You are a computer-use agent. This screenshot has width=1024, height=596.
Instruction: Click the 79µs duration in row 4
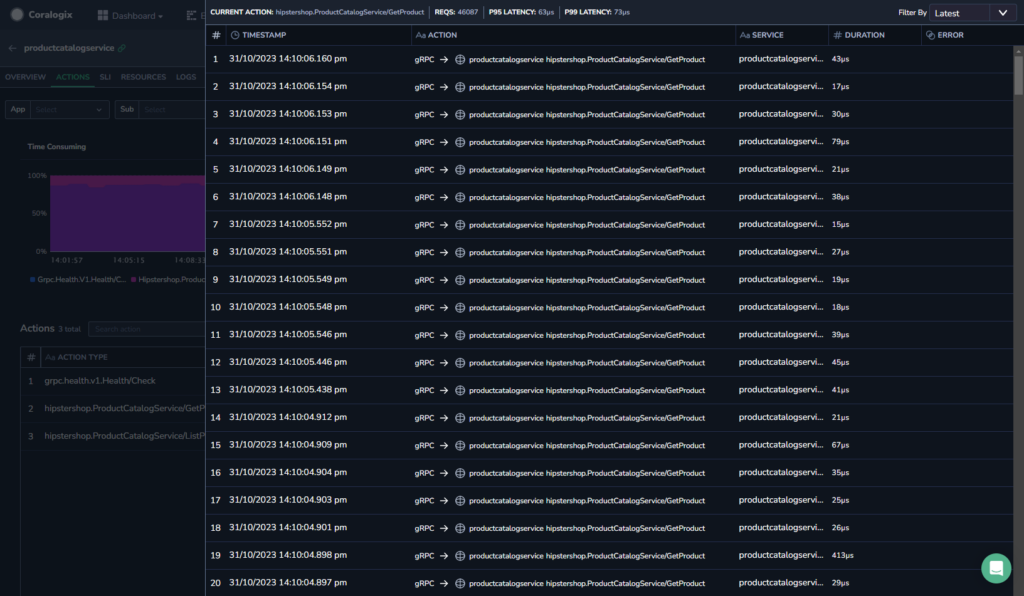[840, 142]
